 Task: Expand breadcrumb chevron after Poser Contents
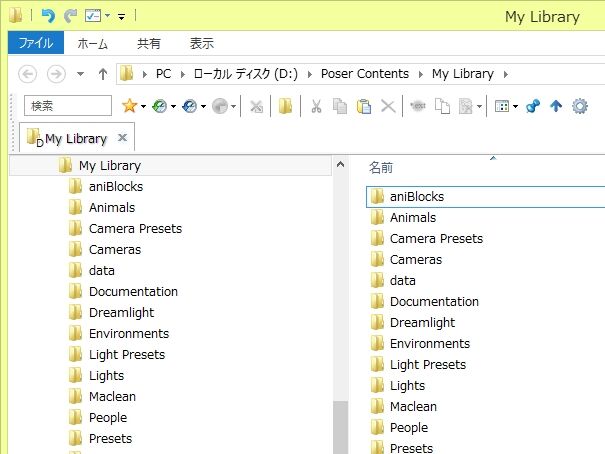coord(421,74)
